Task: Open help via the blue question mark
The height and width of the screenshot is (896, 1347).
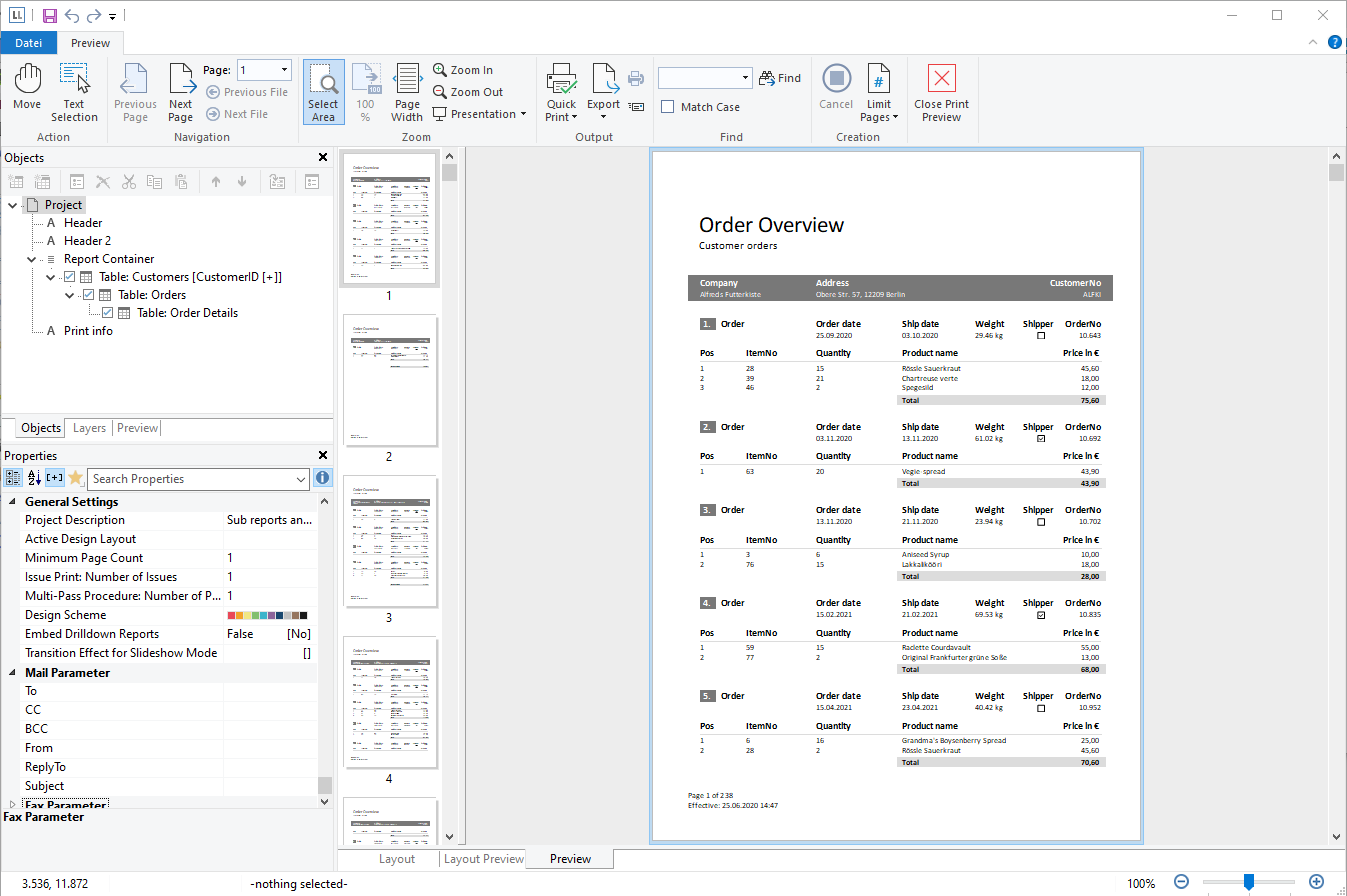Action: click(x=1335, y=42)
